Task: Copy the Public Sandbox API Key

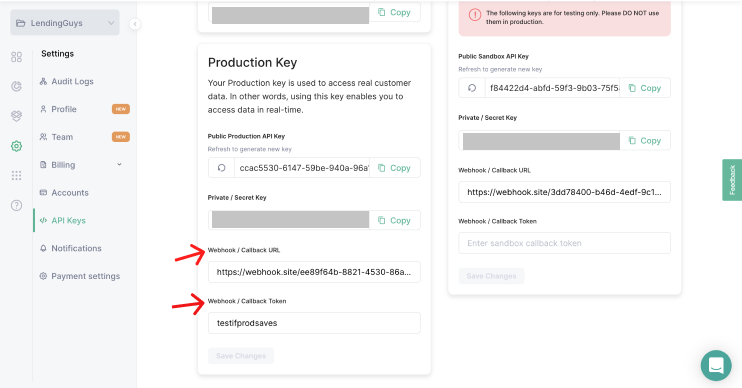Action: [x=645, y=88]
